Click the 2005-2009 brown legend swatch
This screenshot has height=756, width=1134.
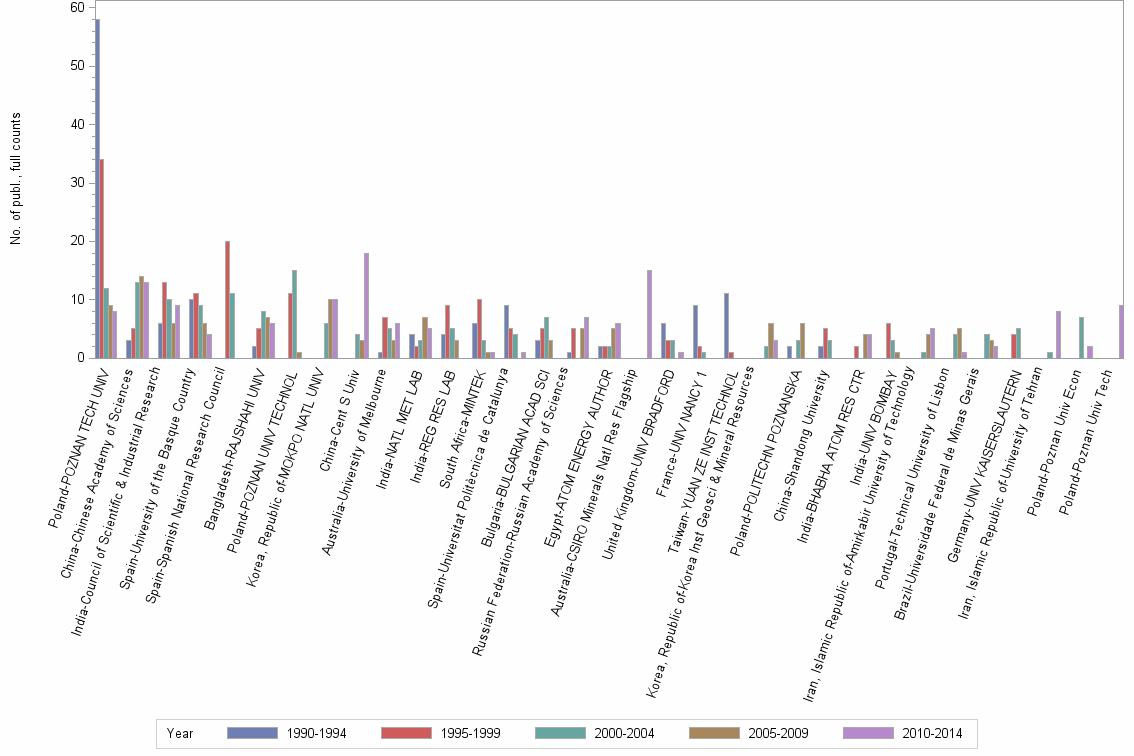pyautogui.click(x=714, y=733)
